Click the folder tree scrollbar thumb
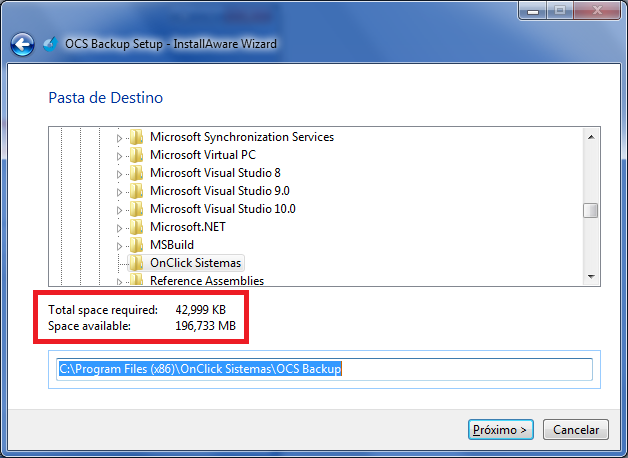 pos(591,211)
